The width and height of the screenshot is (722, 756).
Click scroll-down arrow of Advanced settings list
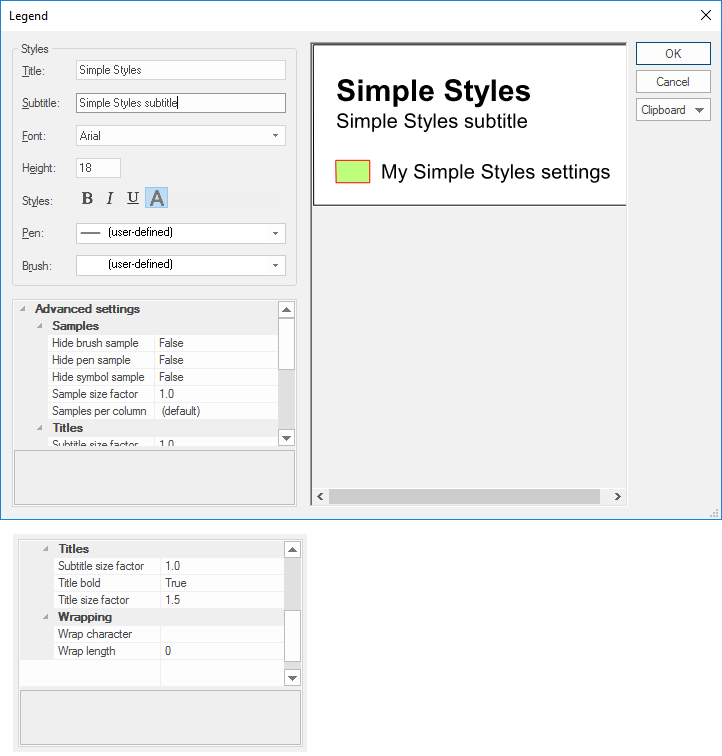[x=286, y=438]
